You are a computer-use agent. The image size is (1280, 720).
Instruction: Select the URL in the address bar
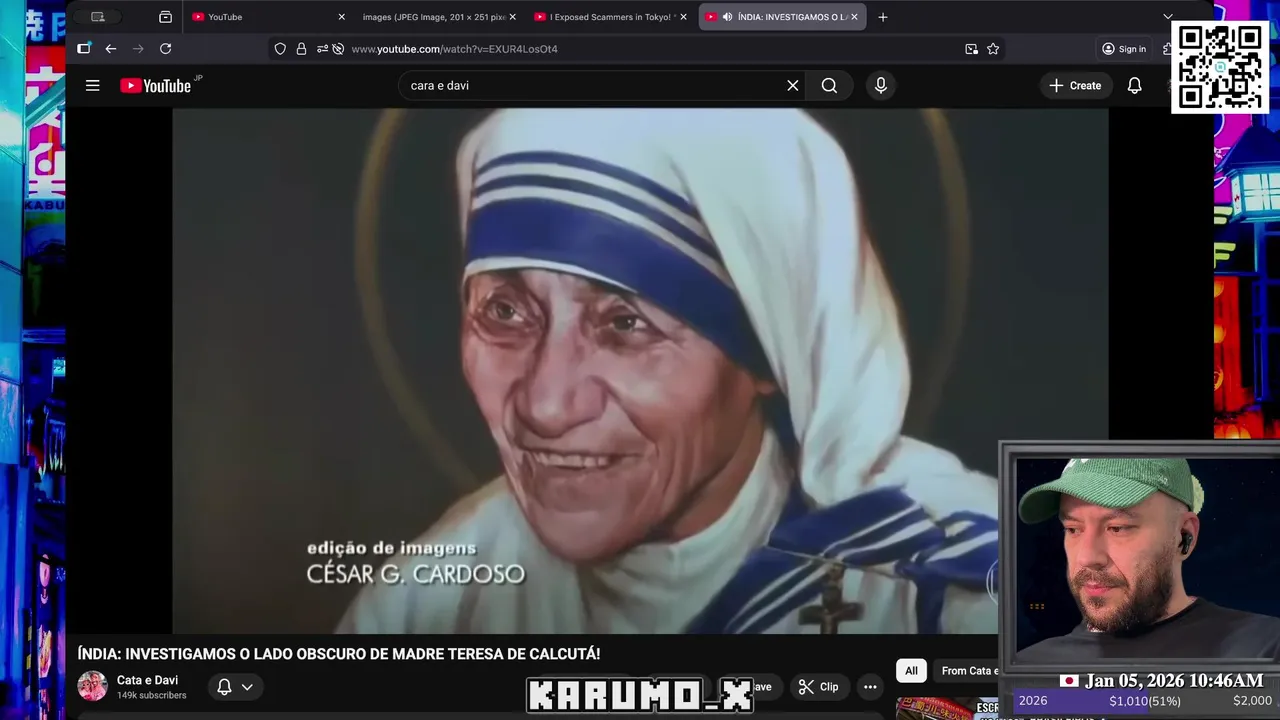pos(454,49)
